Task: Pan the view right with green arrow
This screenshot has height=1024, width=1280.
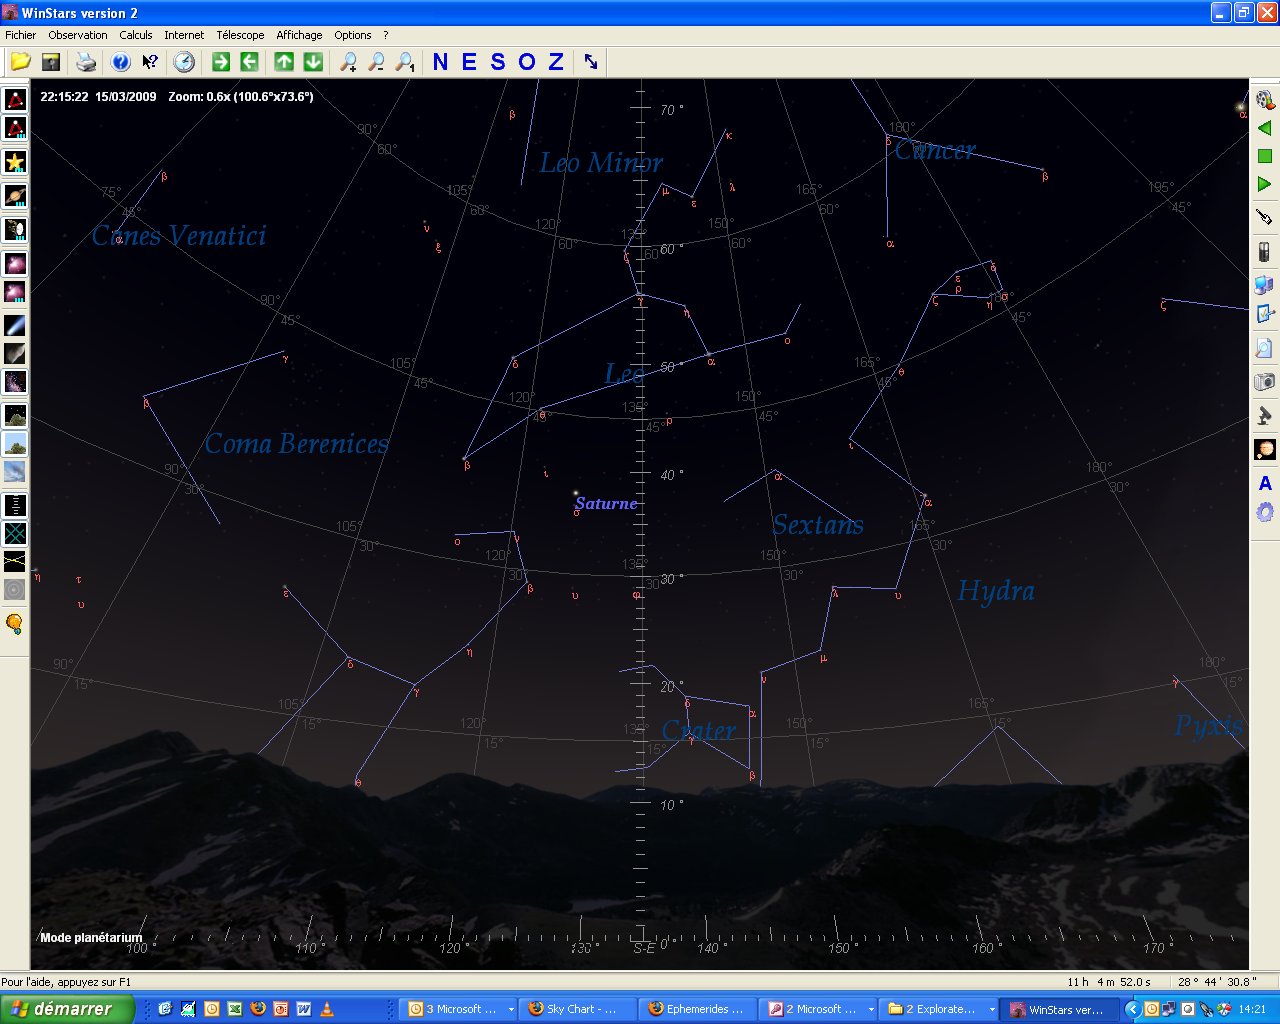Action: [221, 62]
